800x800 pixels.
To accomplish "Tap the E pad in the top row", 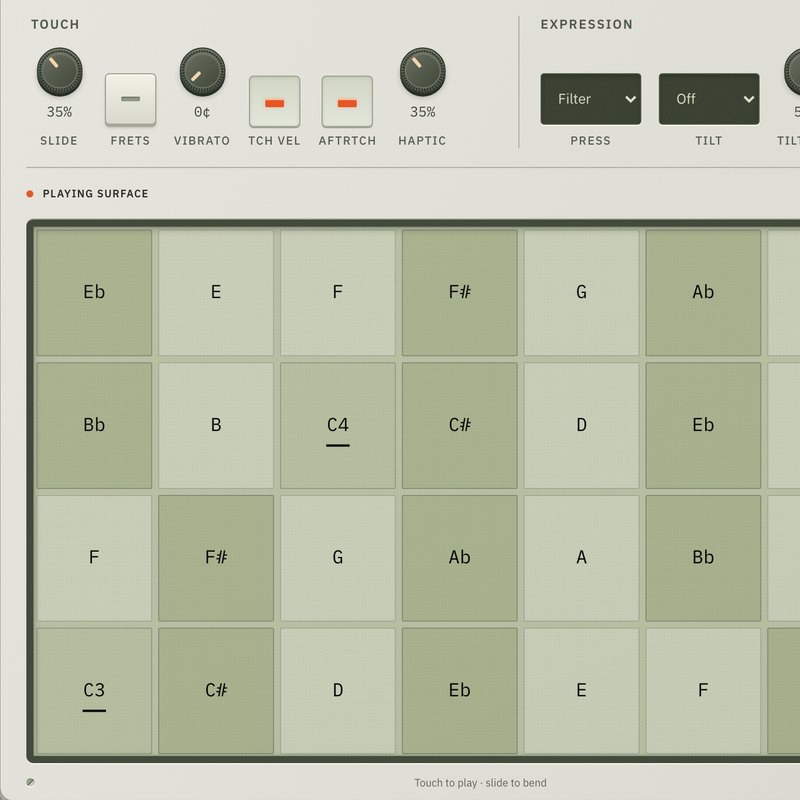I will [x=216, y=292].
